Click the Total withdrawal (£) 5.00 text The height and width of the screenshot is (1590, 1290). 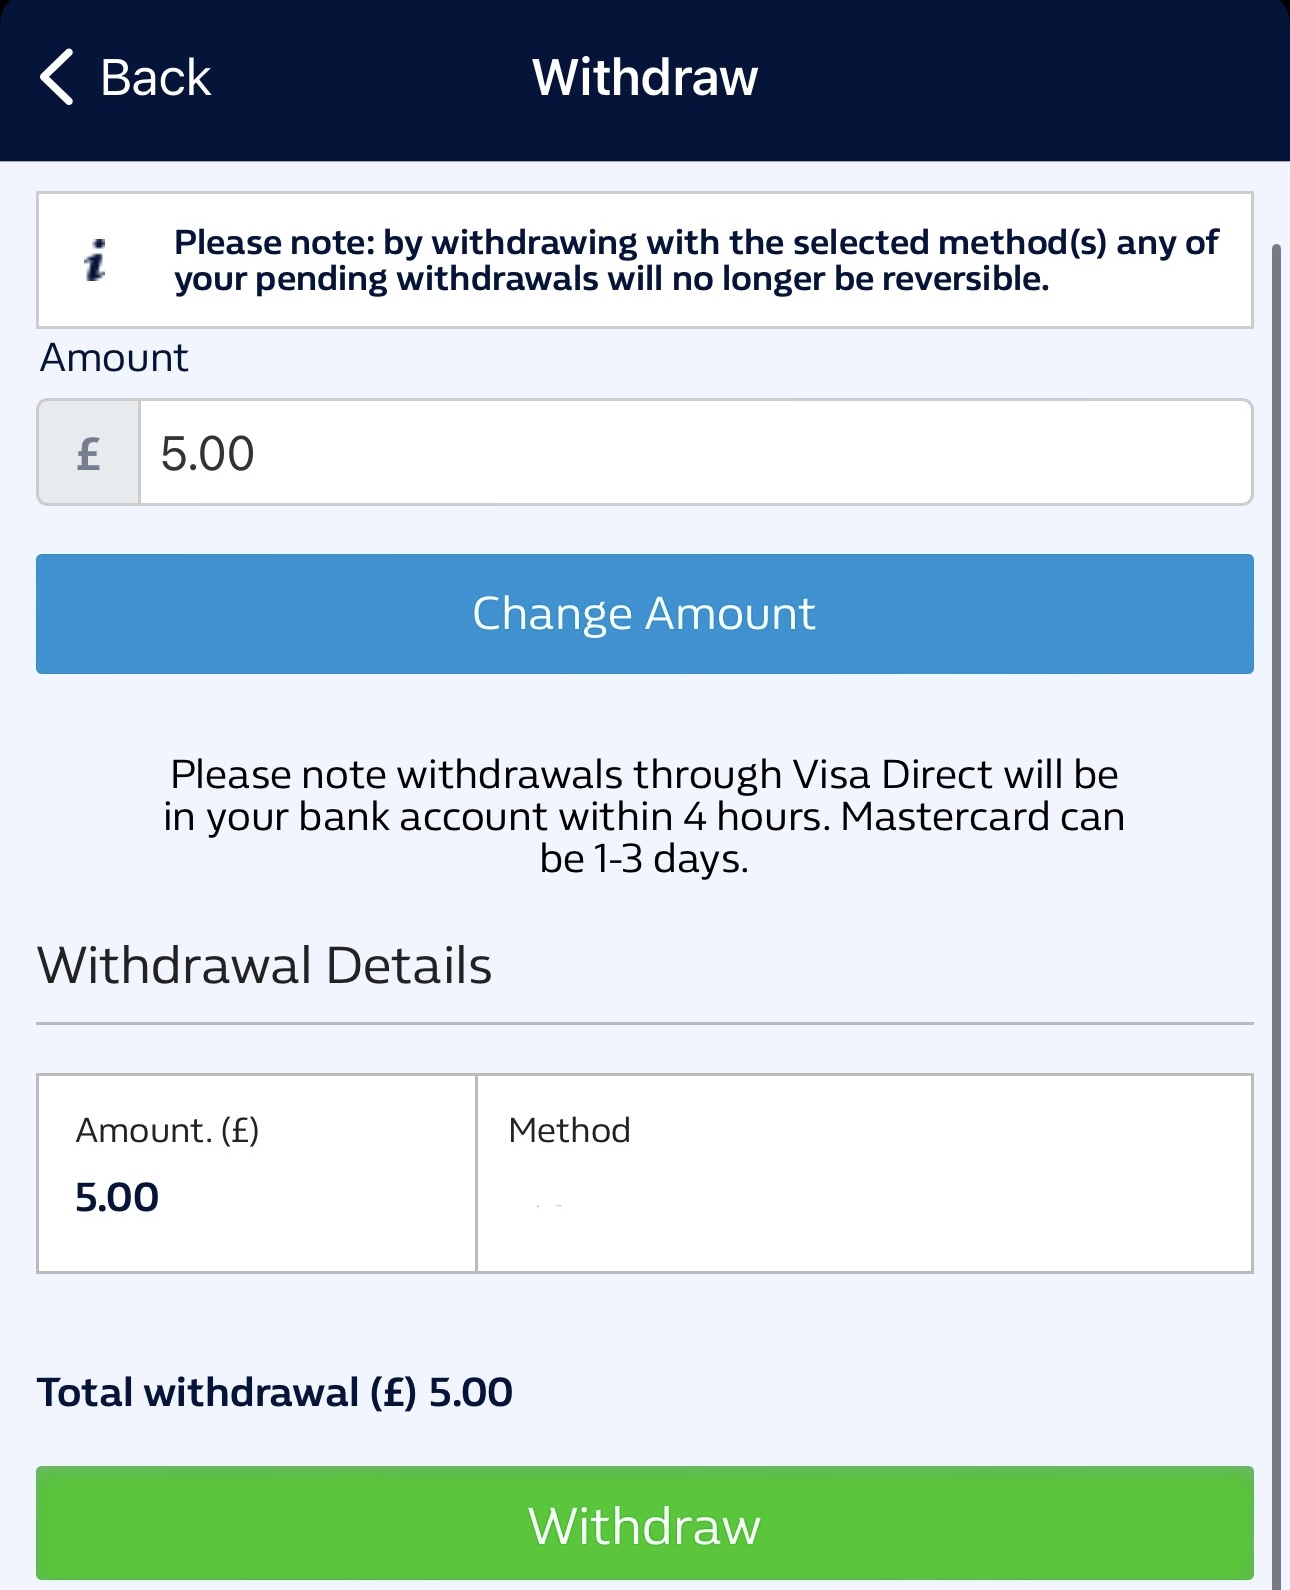click(273, 1390)
